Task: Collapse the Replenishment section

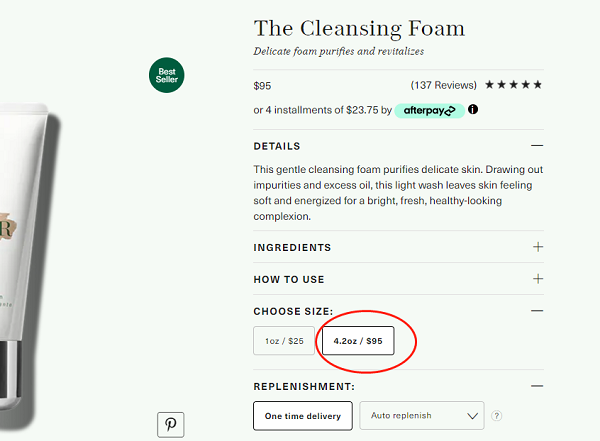Action: [537, 386]
